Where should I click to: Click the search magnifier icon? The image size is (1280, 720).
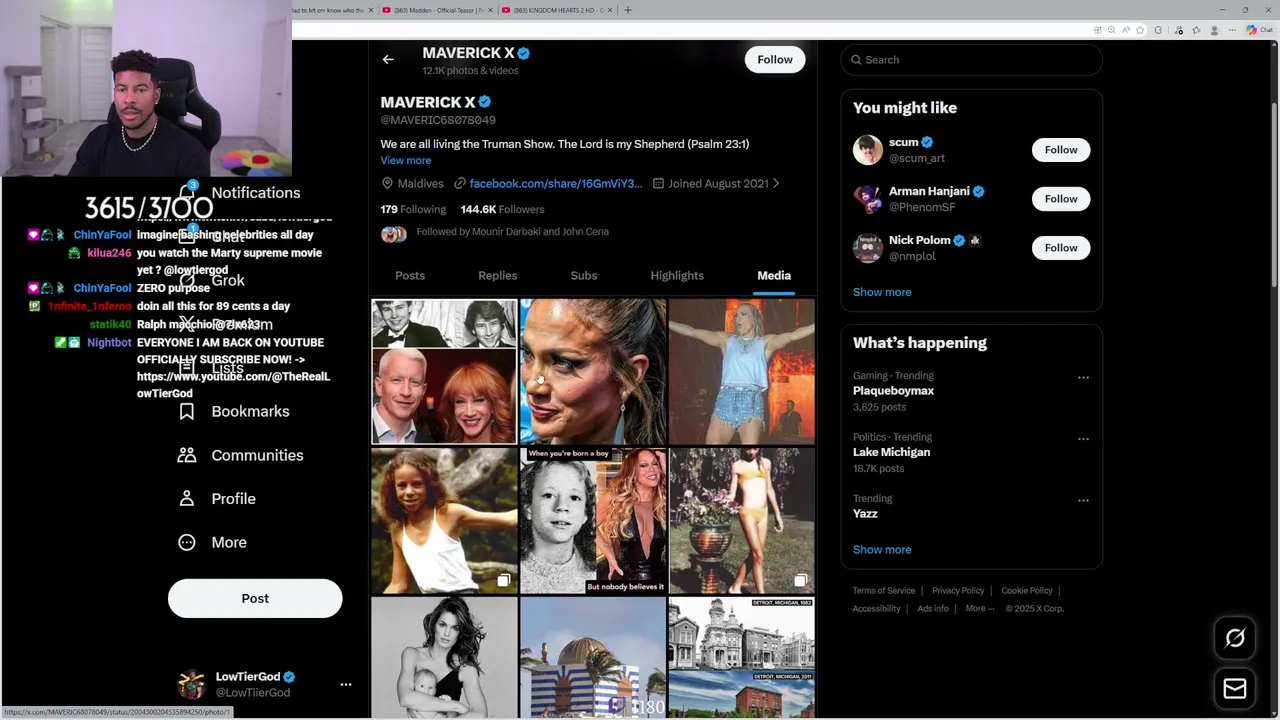[856, 60]
